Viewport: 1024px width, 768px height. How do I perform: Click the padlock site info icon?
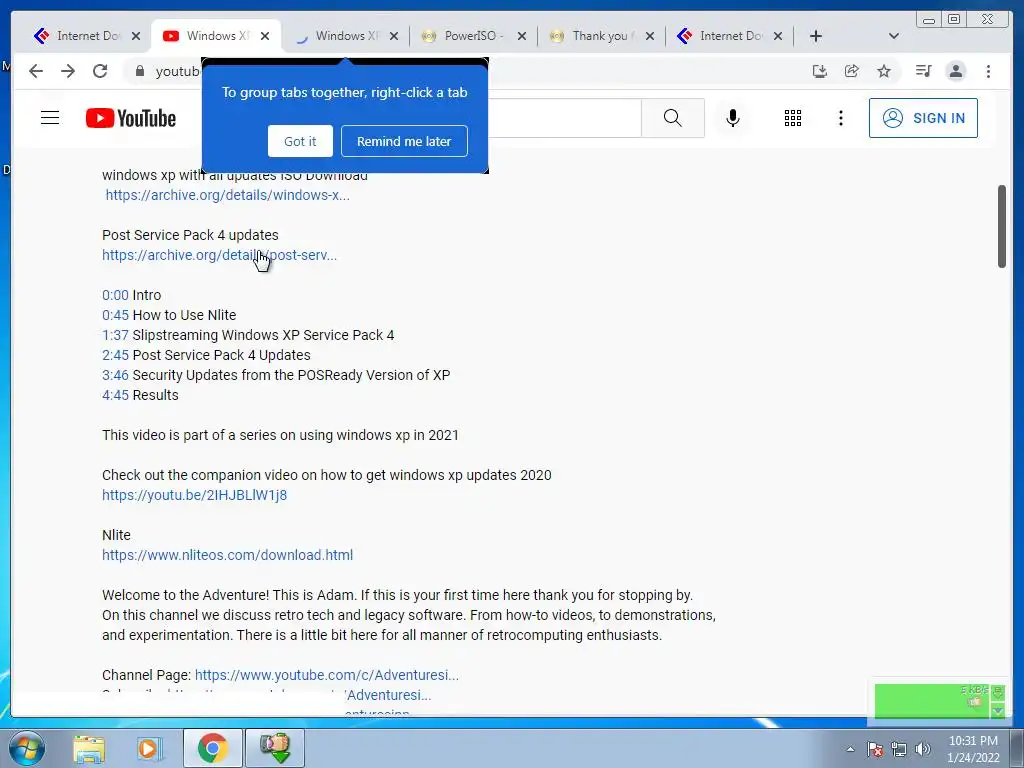coord(140,71)
